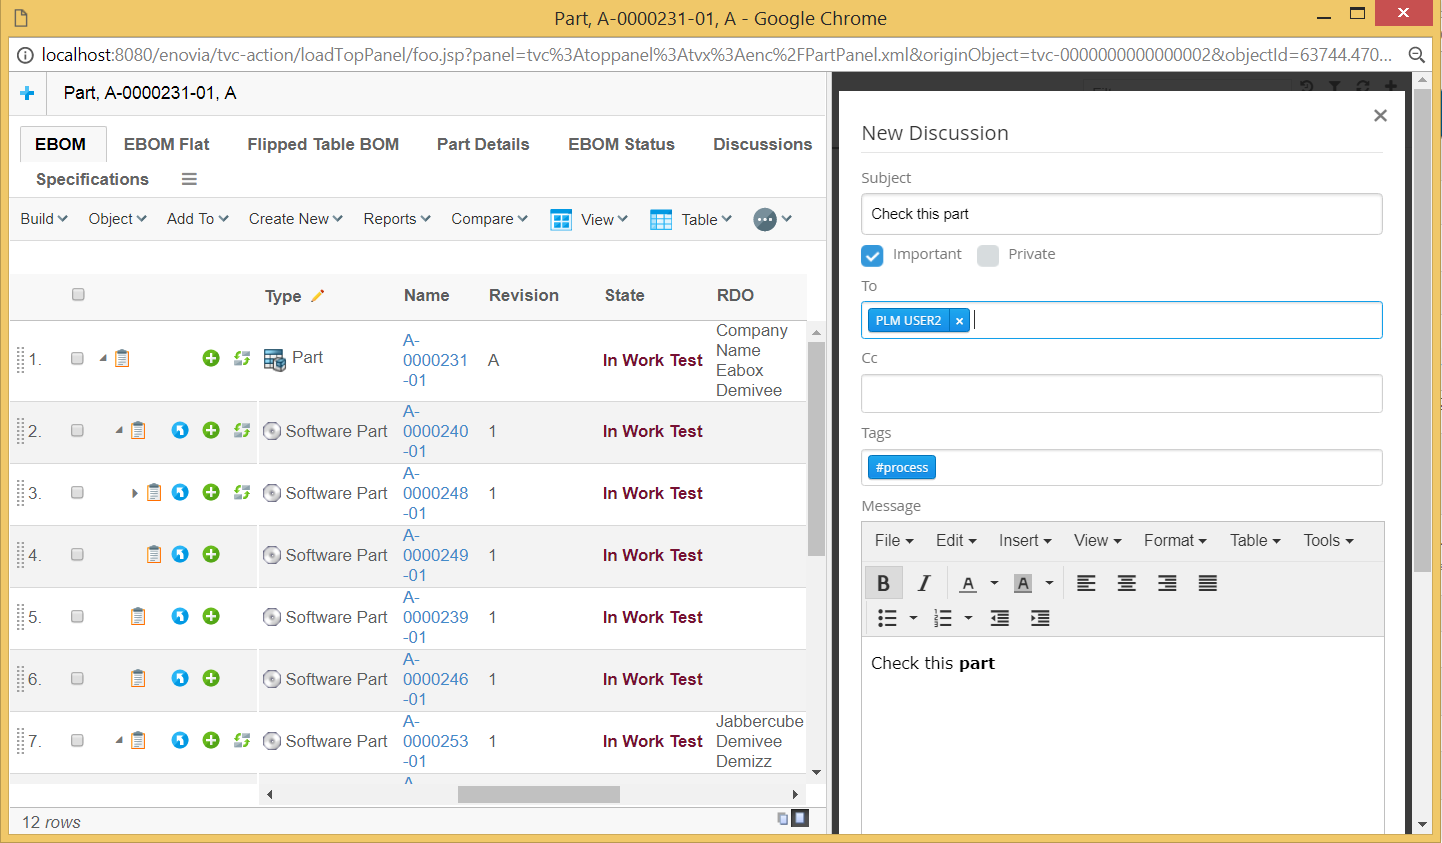Open the Format menu in message editor
This screenshot has width=1442, height=843.
pyautogui.click(x=1174, y=540)
